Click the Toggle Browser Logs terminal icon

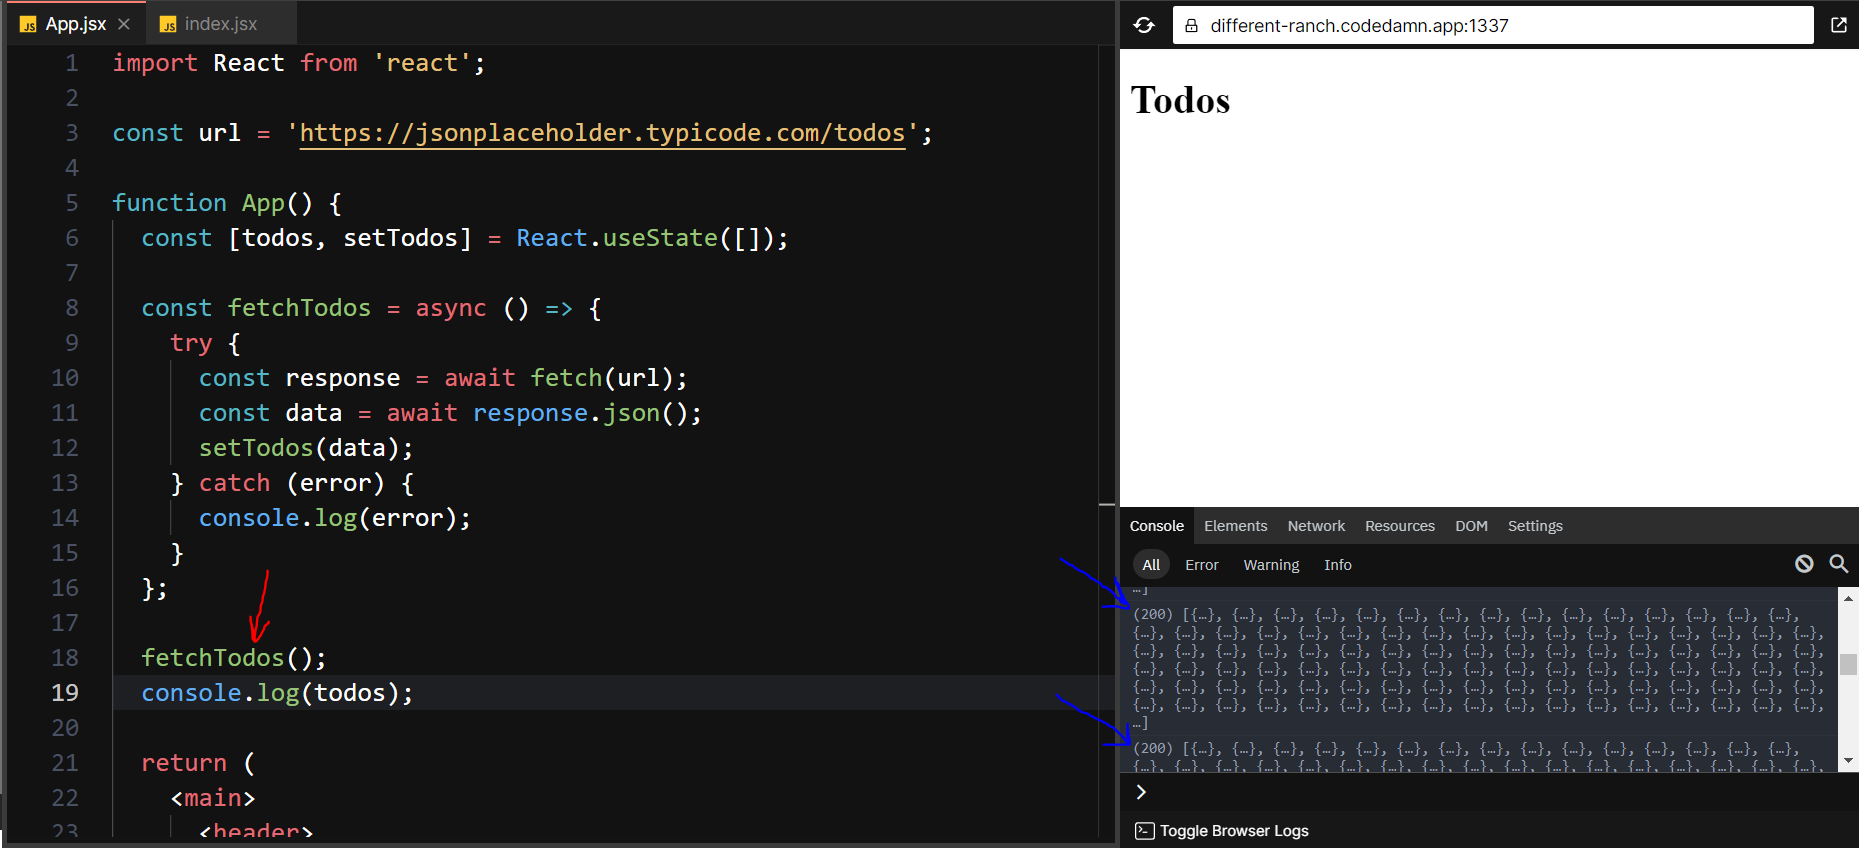pos(1145,831)
